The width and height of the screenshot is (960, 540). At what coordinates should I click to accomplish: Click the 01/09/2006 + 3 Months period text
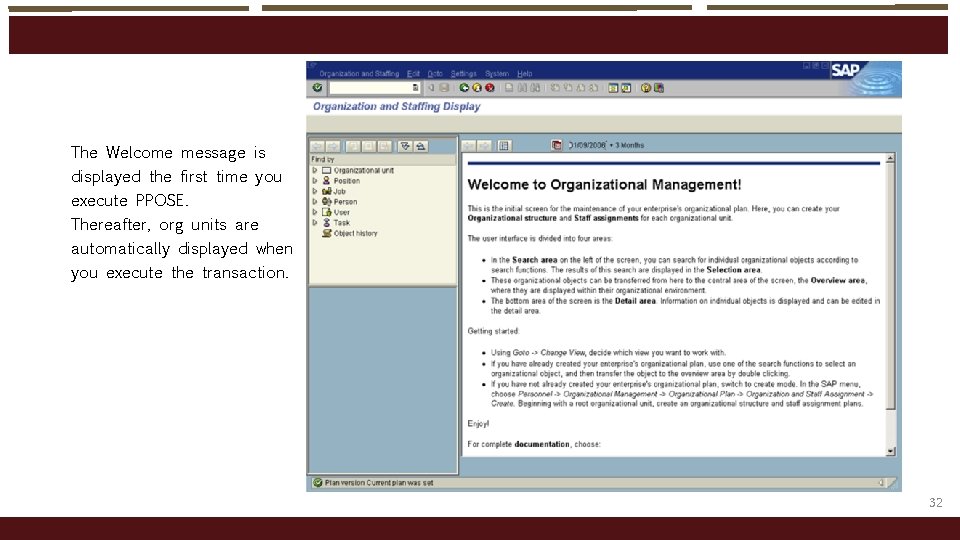point(606,145)
